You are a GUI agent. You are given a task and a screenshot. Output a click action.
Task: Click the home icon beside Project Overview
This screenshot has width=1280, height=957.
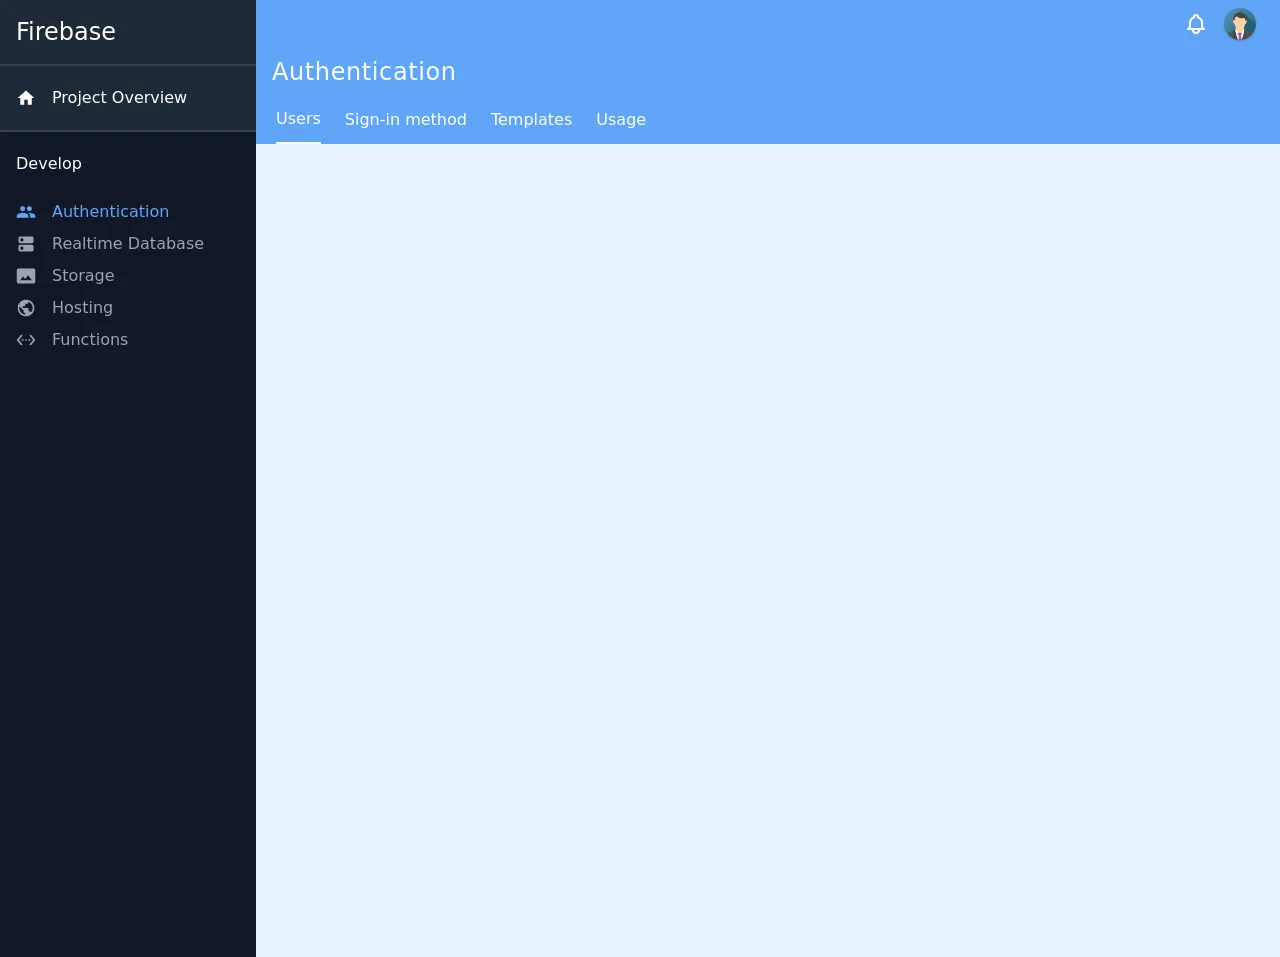pyautogui.click(x=26, y=98)
